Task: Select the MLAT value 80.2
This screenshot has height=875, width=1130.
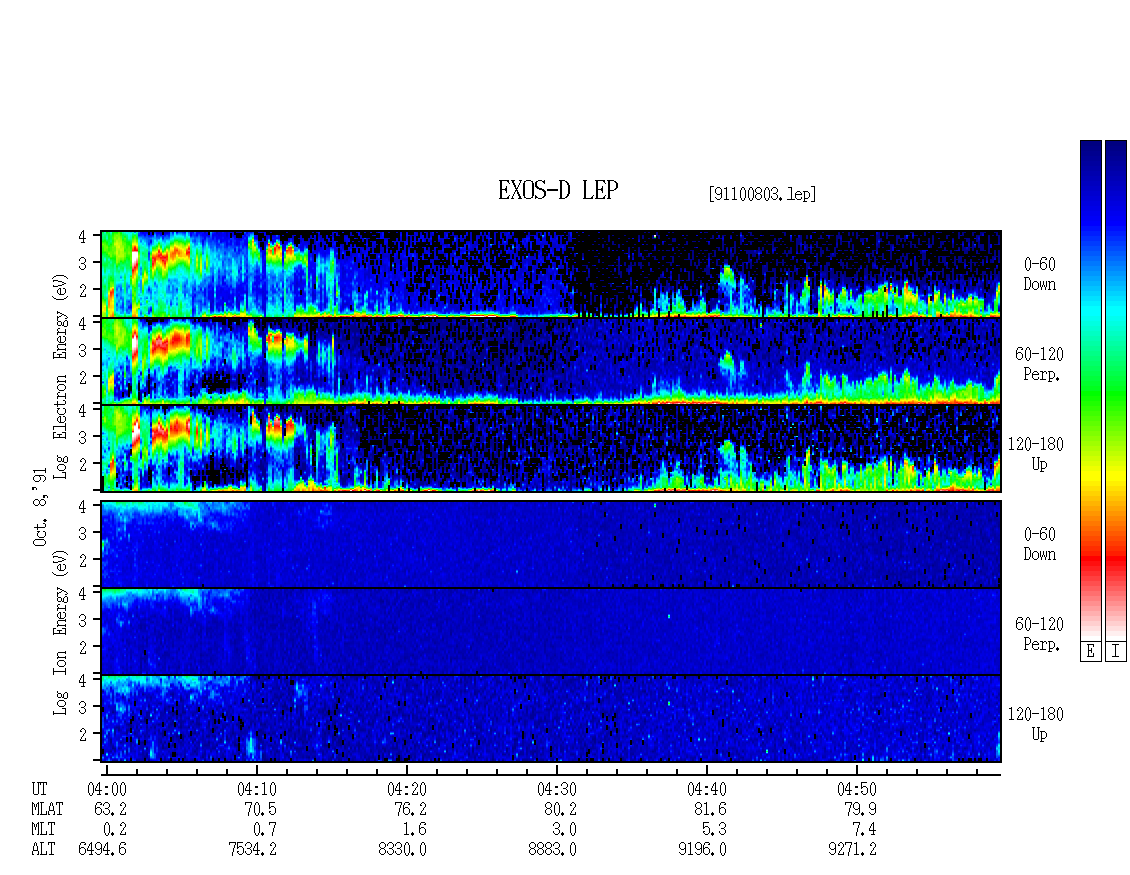Action: coord(560,809)
